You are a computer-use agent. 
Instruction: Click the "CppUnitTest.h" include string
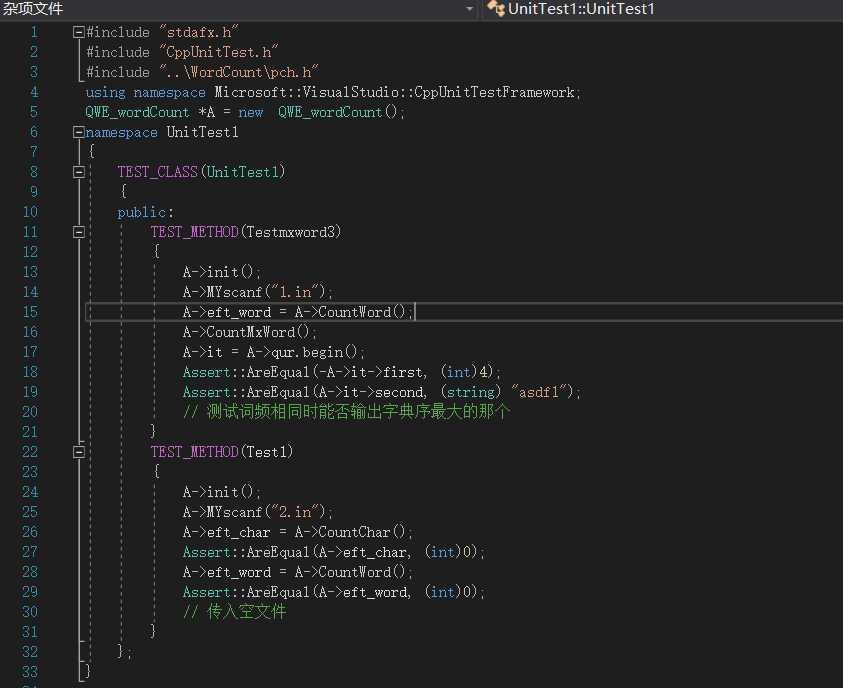[219, 52]
